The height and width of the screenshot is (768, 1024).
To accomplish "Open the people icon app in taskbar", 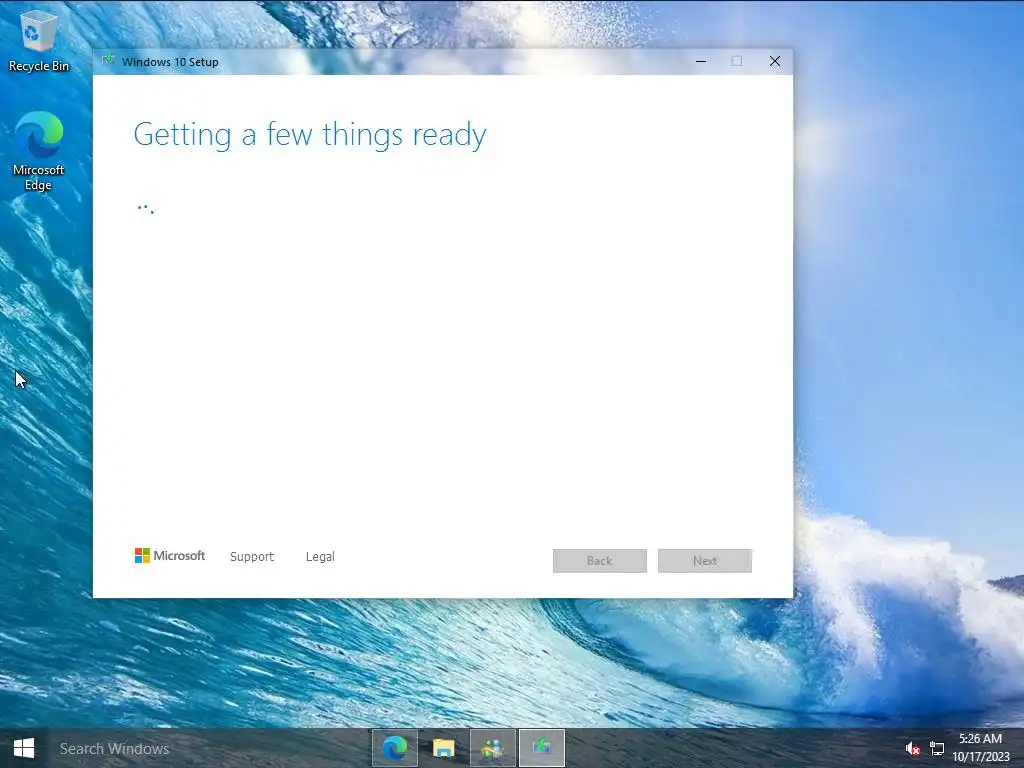I will point(492,748).
